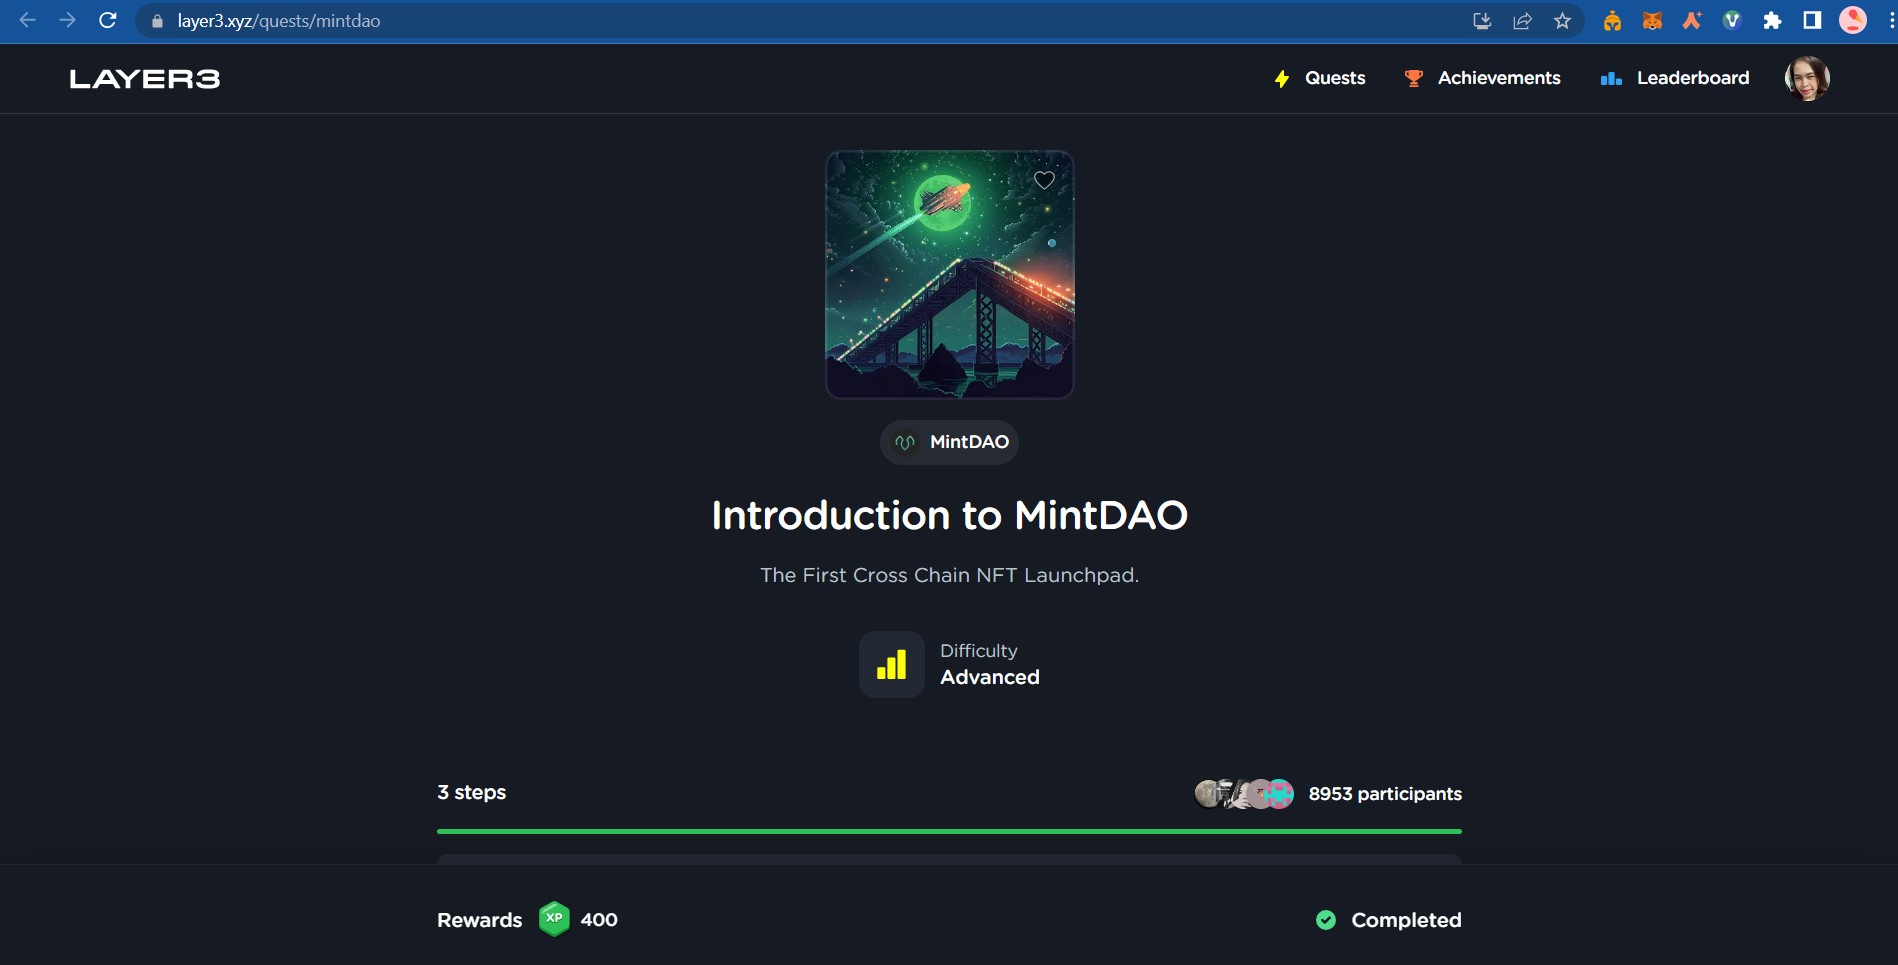This screenshot has width=1898, height=965.
Task: Reload the Layer3 quest page
Action: (x=108, y=20)
